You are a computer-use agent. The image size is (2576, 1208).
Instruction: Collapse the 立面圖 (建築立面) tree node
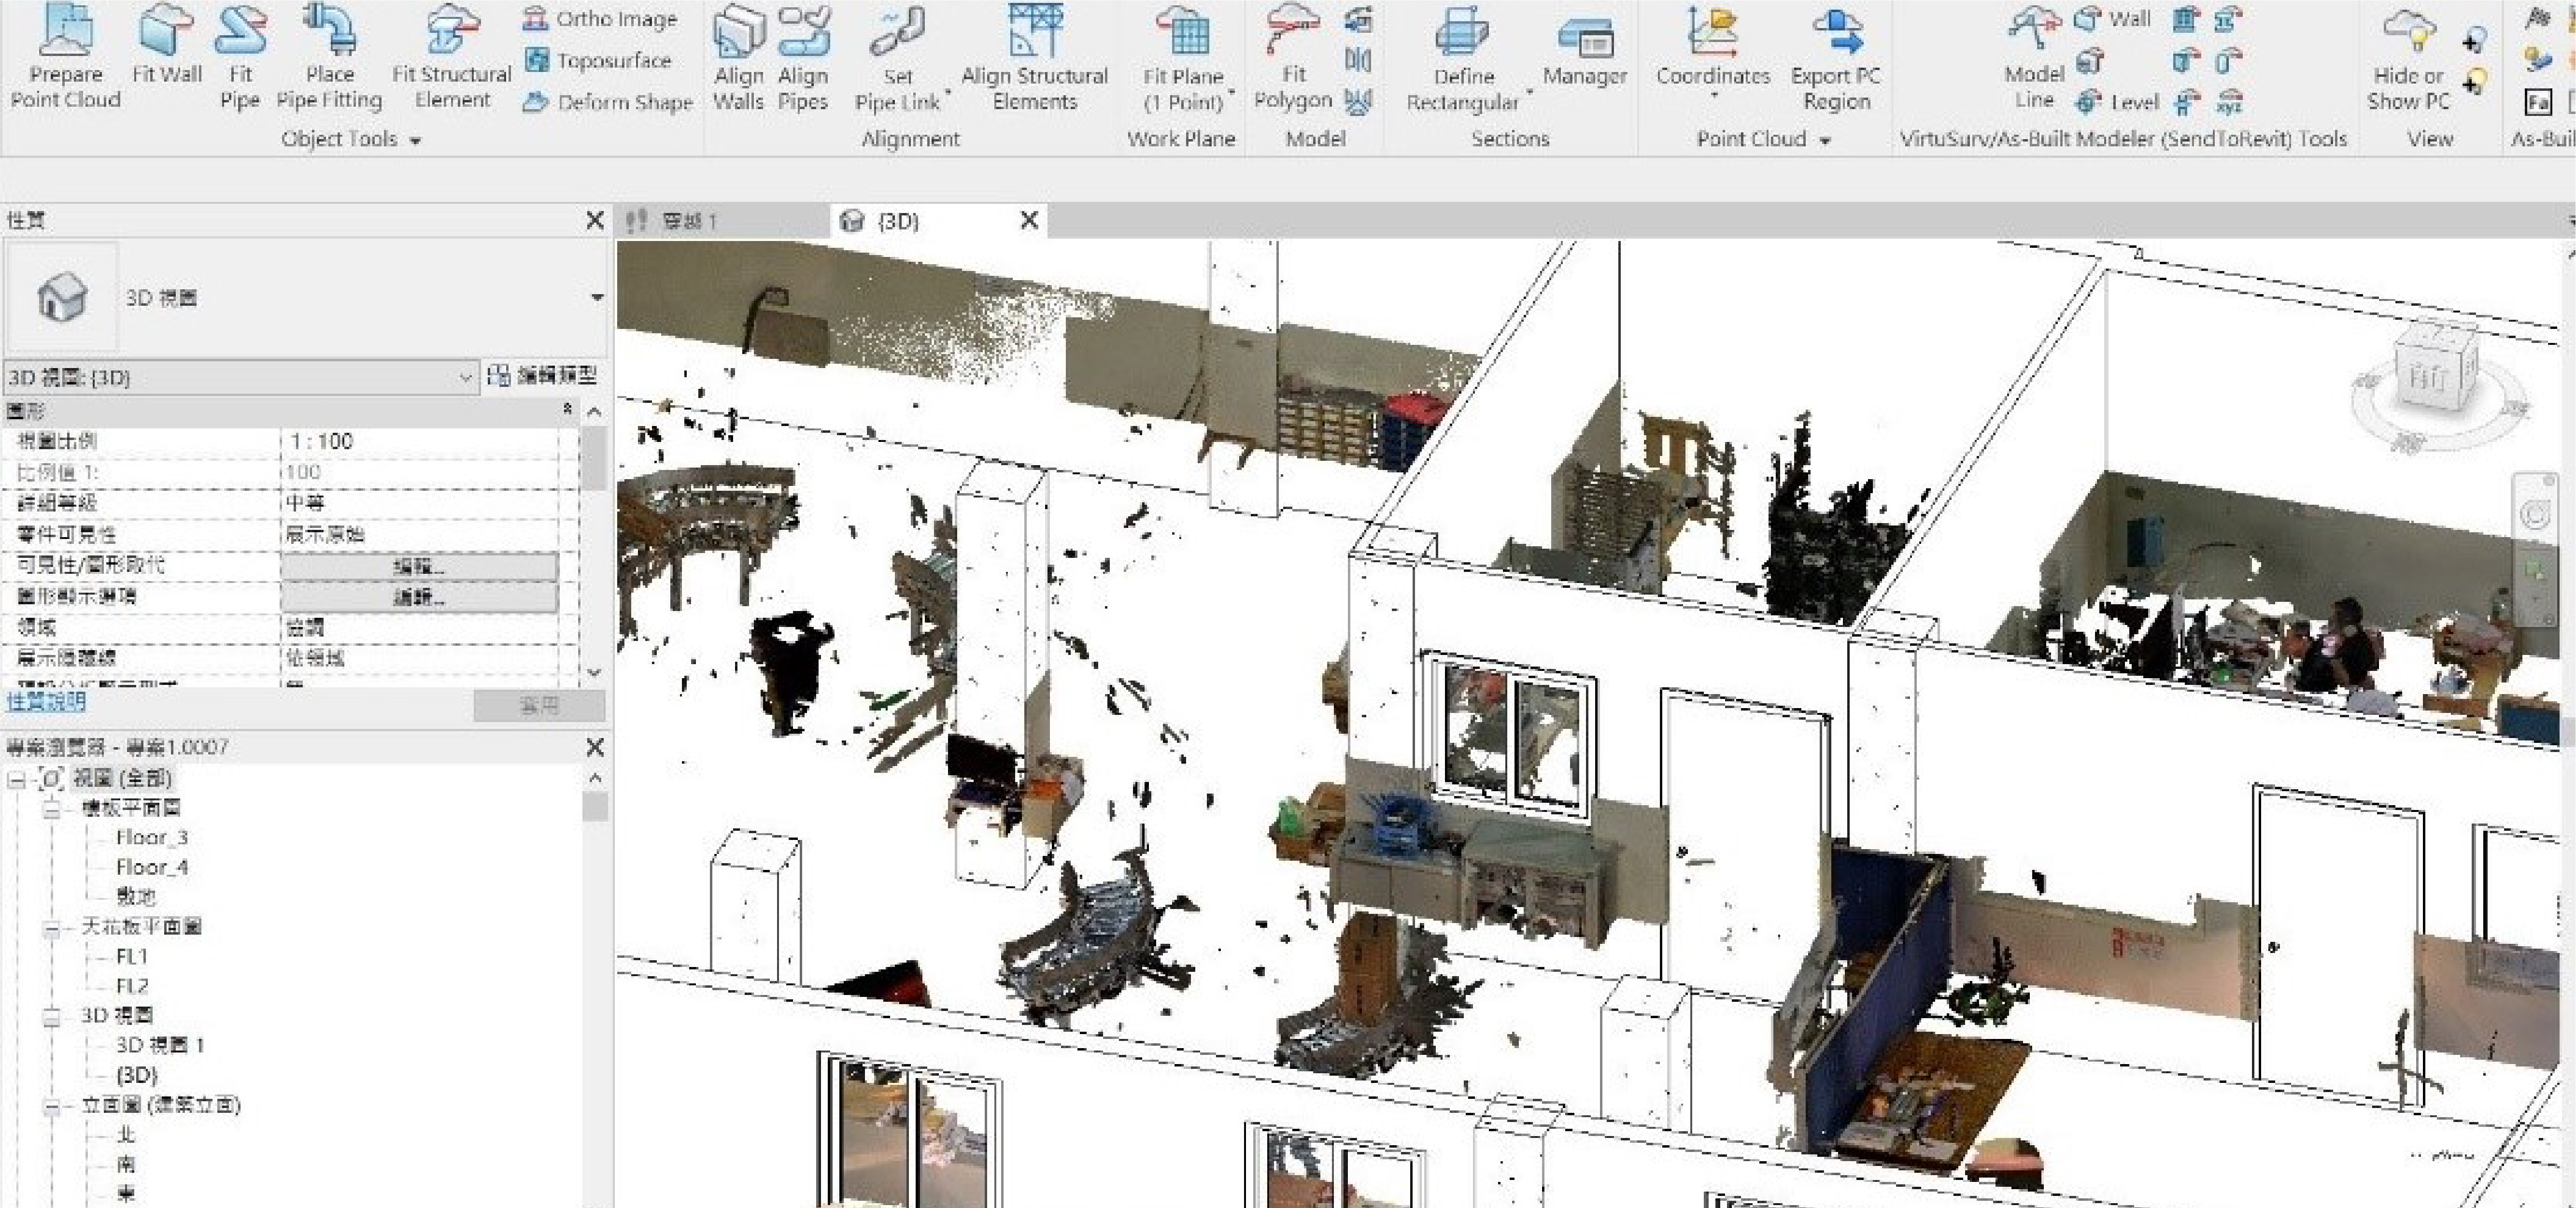click(52, 1106)
